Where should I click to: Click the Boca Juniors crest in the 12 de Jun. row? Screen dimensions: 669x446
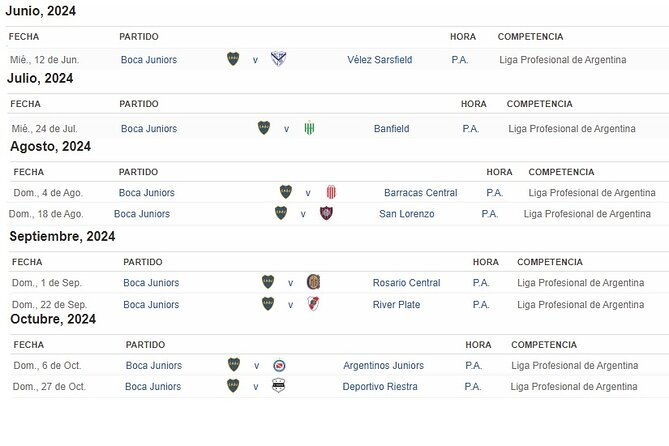(233, 59)
